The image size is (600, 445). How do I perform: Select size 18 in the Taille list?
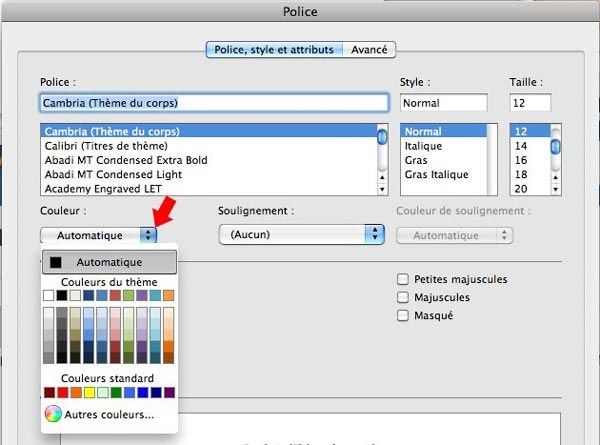coord(520,174)
